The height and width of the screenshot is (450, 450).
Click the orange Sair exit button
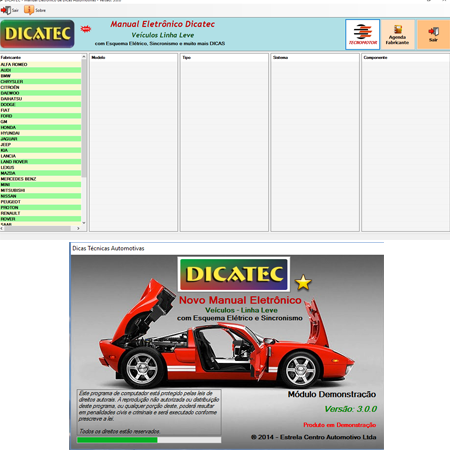coord(433,34)
